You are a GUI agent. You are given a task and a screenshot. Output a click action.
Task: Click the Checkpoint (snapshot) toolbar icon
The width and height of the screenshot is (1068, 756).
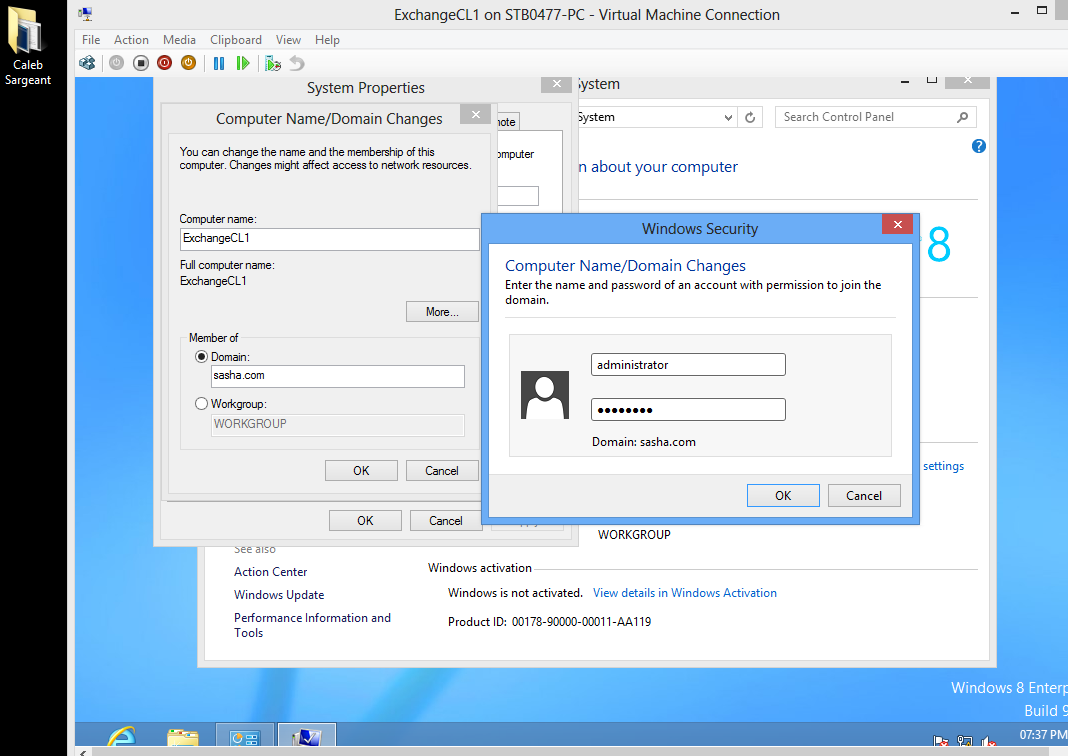pos(272,63)
